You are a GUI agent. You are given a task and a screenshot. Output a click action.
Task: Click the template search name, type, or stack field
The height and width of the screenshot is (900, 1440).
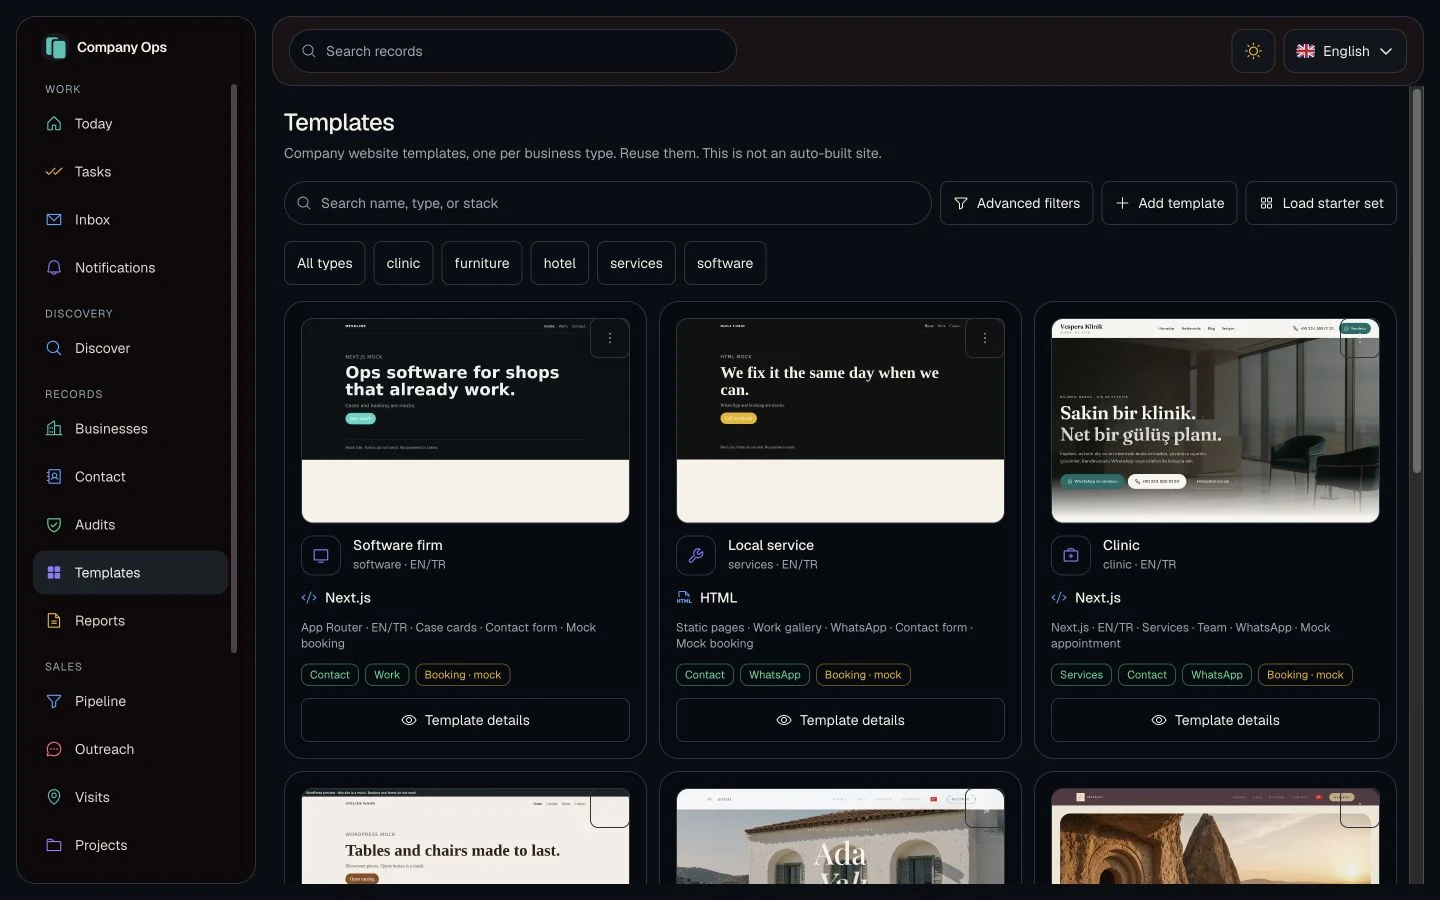coord(608,203)
